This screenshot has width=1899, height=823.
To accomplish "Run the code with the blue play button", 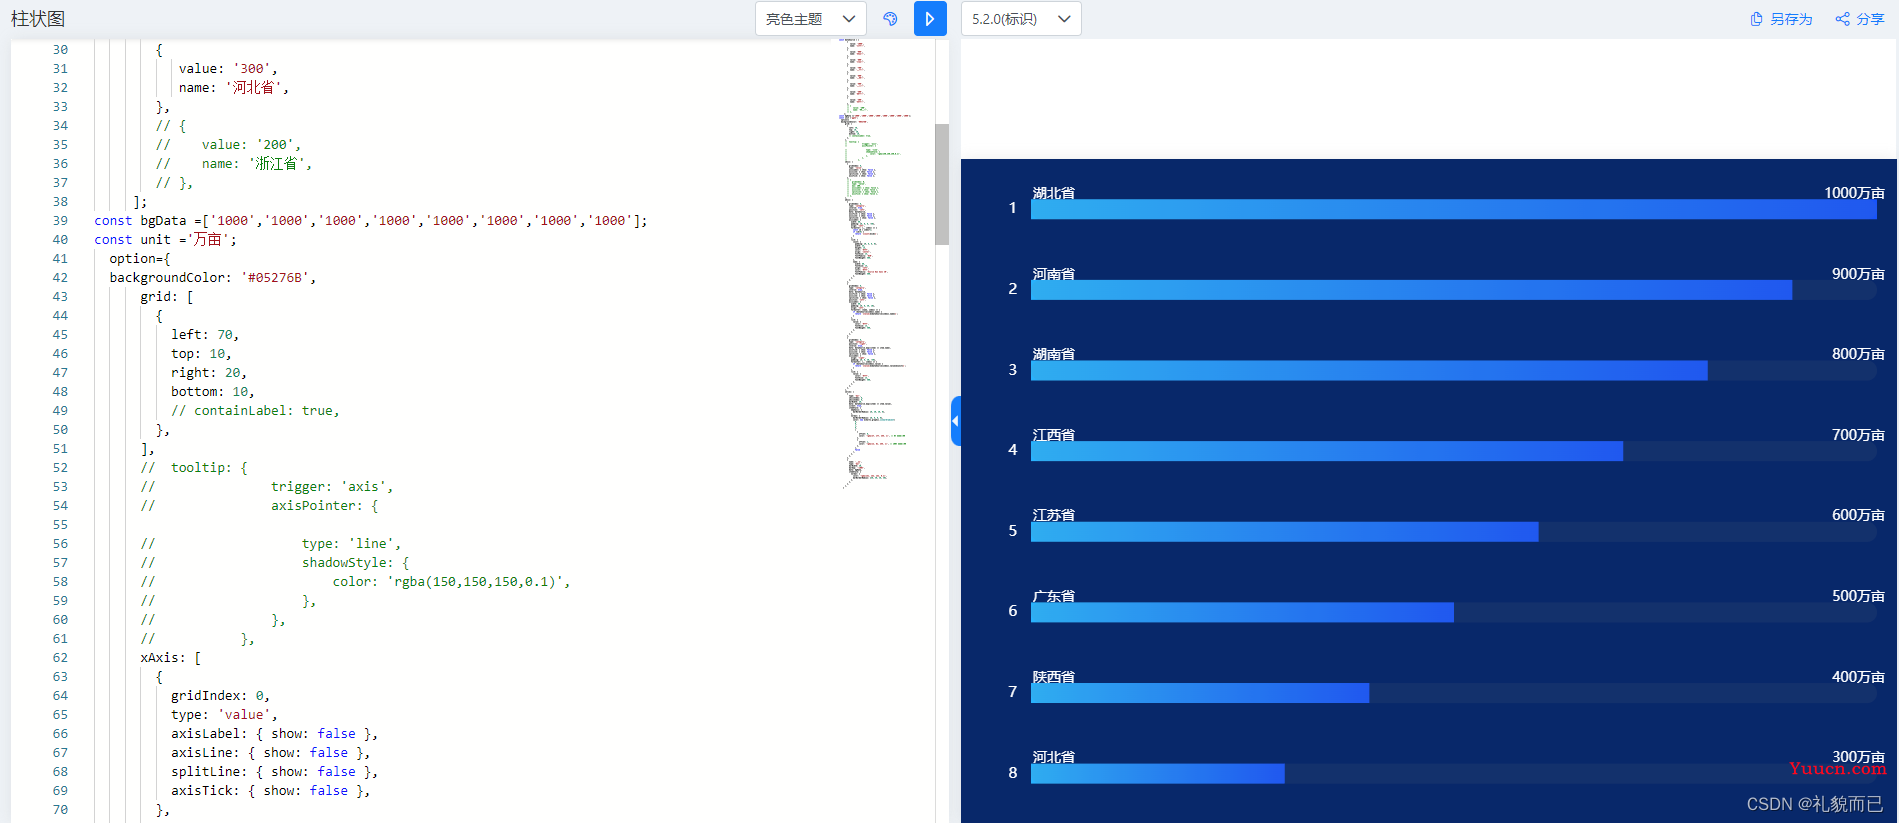I will (930, 19).
